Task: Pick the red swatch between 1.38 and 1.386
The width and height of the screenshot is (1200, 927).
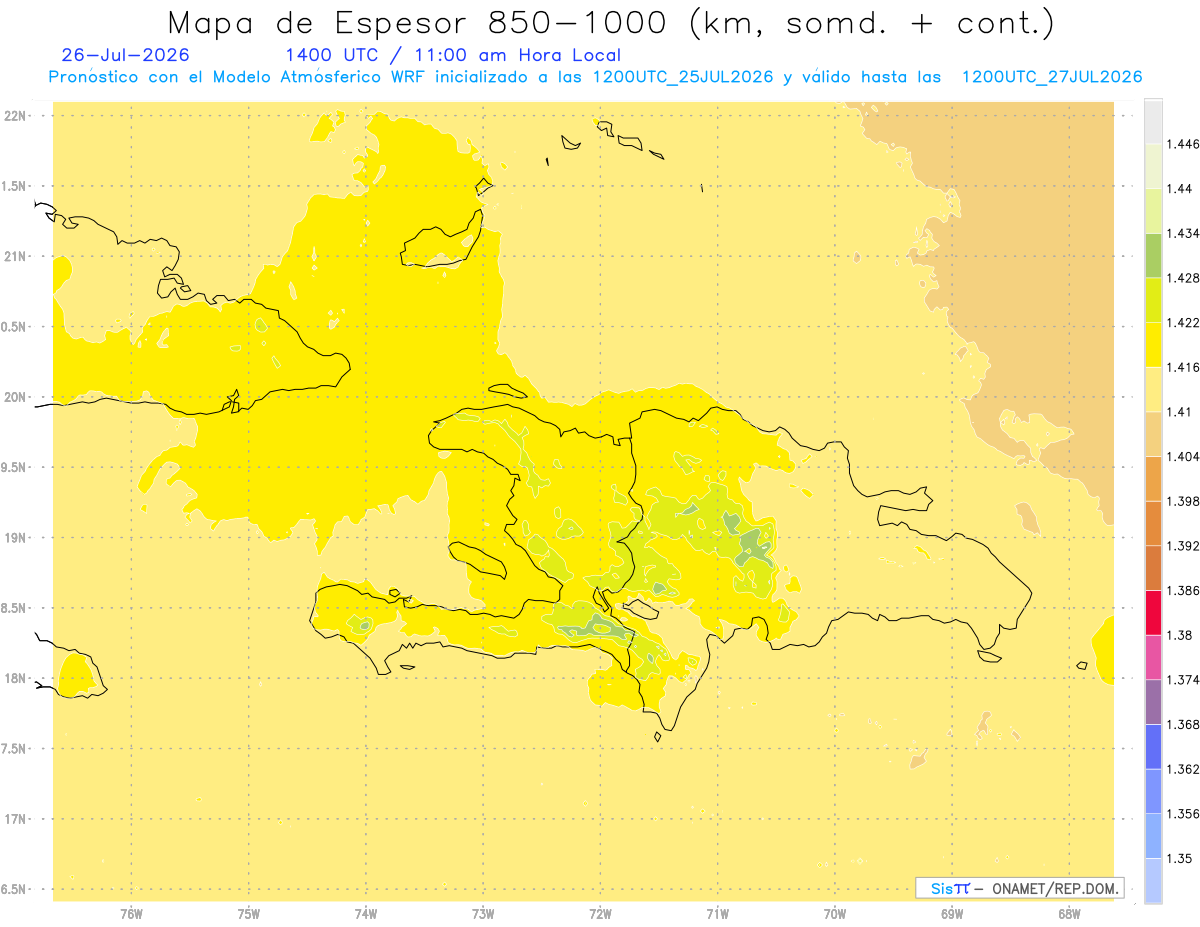Action: [x=1153, y=613]
